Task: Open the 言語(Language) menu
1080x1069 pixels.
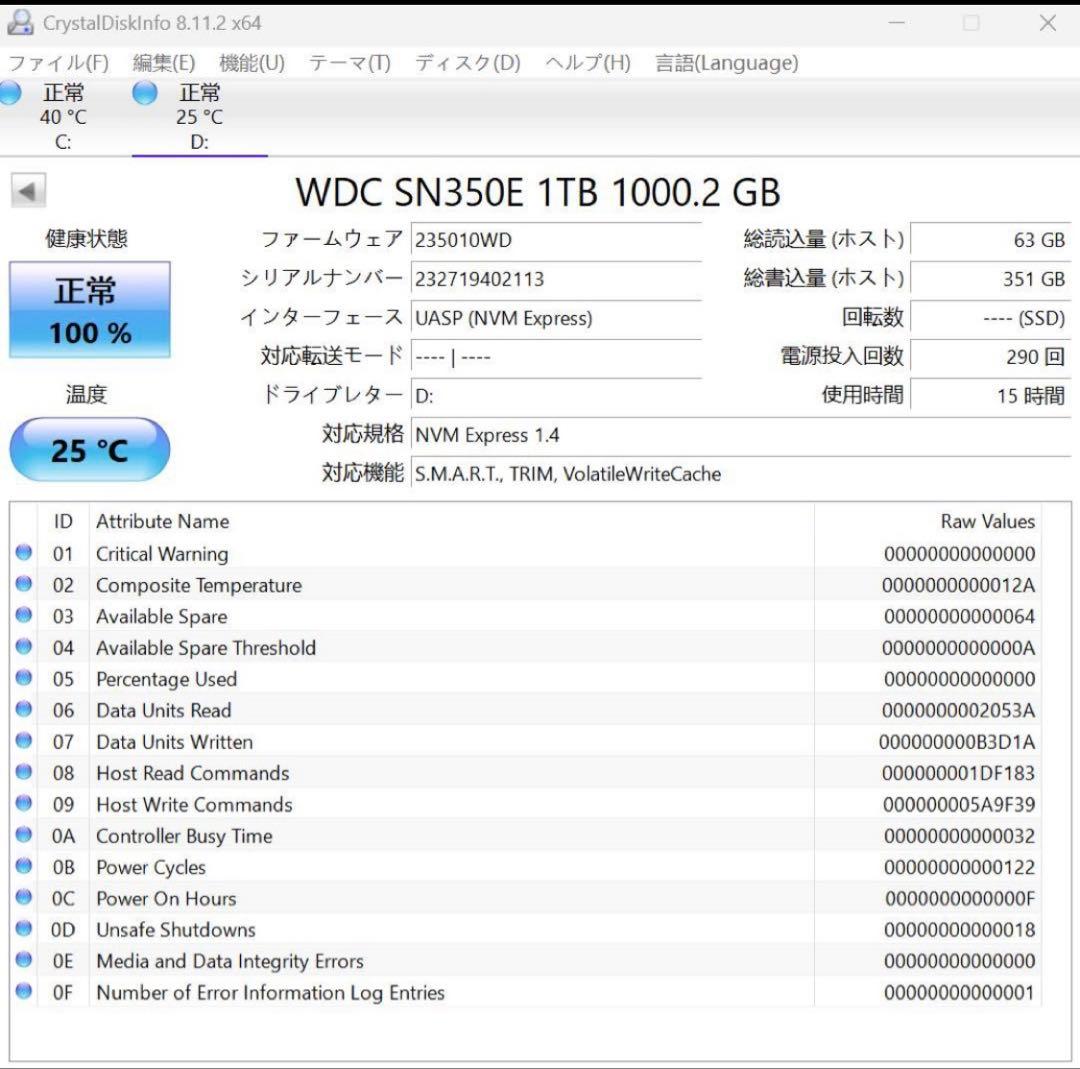Action: [x=725, y=63]
